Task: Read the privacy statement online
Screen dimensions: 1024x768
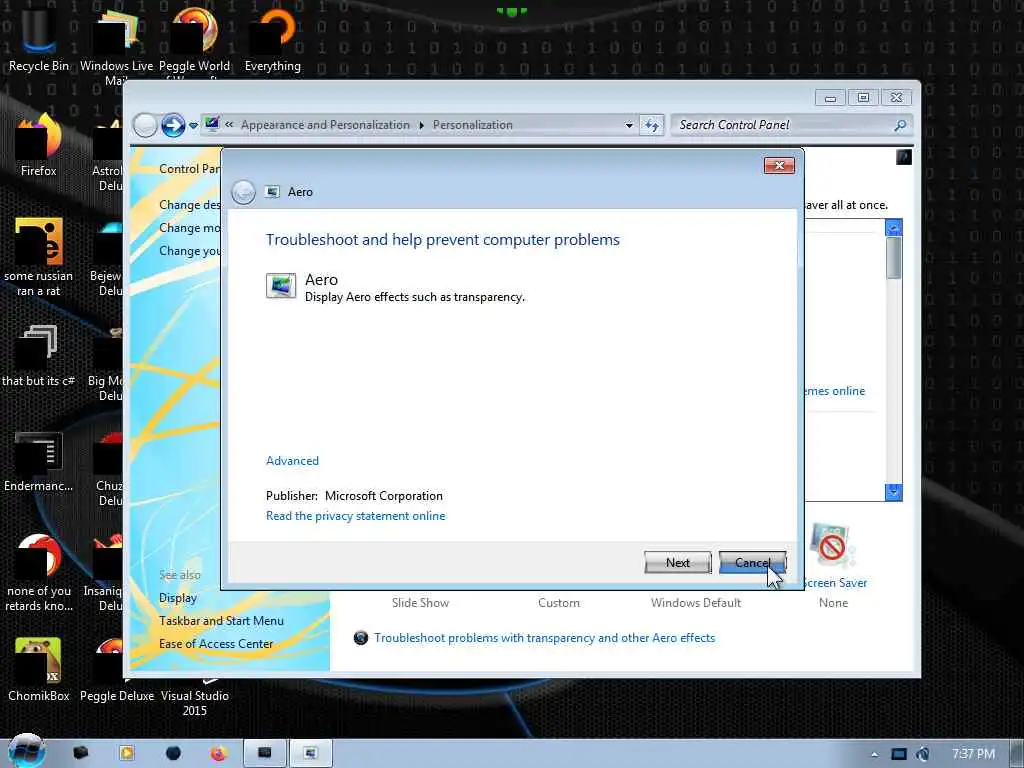Action: click(x=355, y=516)
